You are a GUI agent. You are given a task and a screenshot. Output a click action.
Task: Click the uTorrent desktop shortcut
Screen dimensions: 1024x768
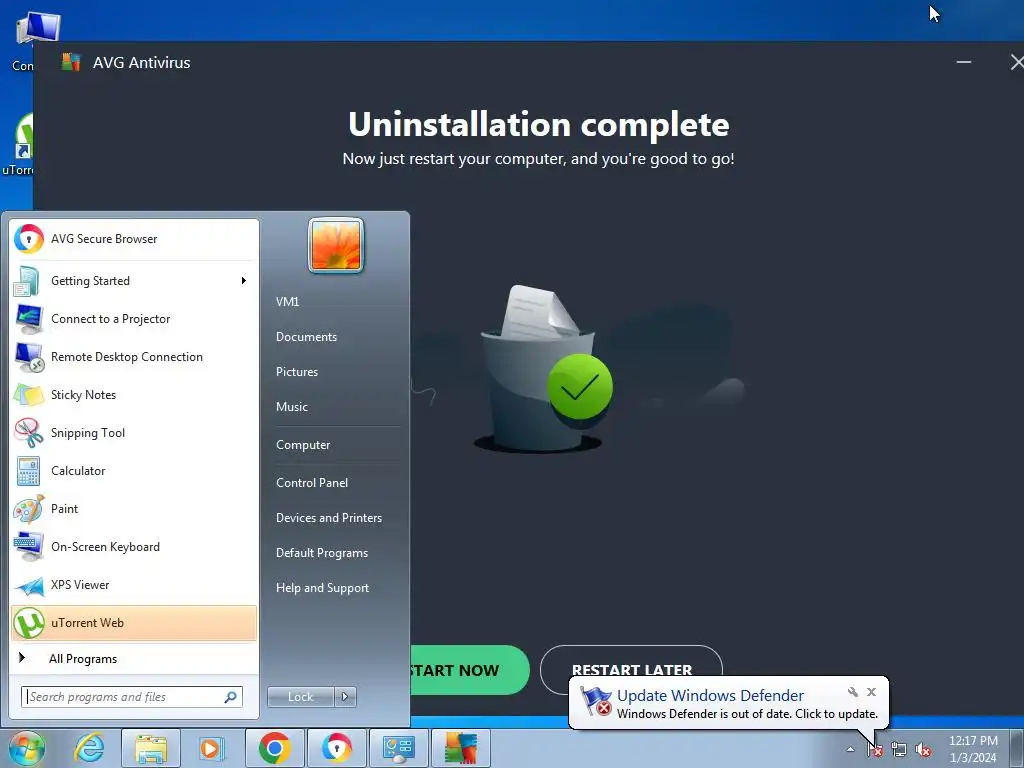pyautogui.click(x=18, y=145)
